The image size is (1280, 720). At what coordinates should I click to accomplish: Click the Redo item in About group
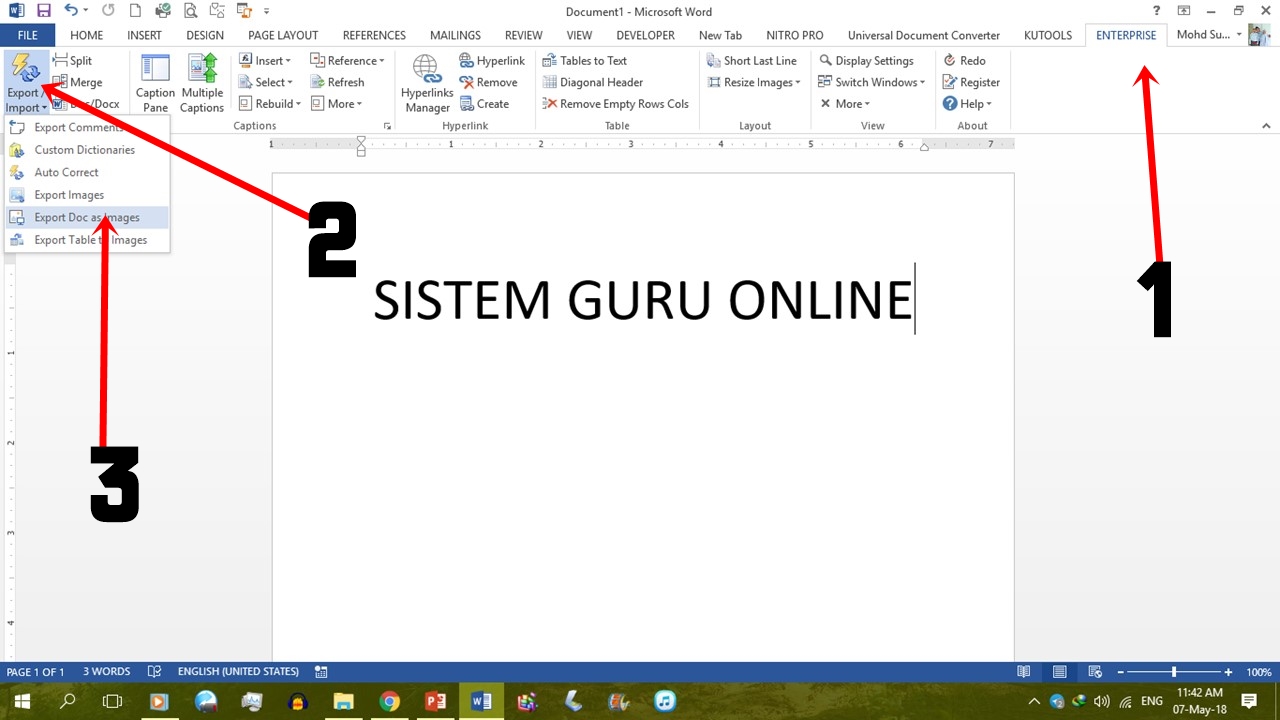coord(964,61)
